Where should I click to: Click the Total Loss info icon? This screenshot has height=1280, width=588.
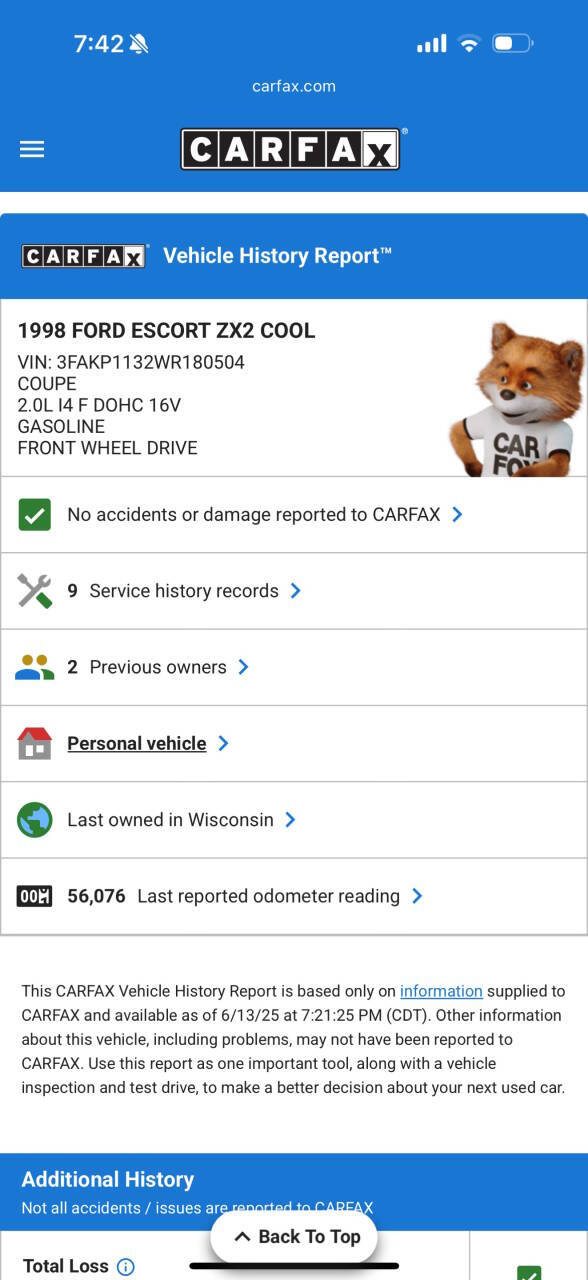point(126,1267)
